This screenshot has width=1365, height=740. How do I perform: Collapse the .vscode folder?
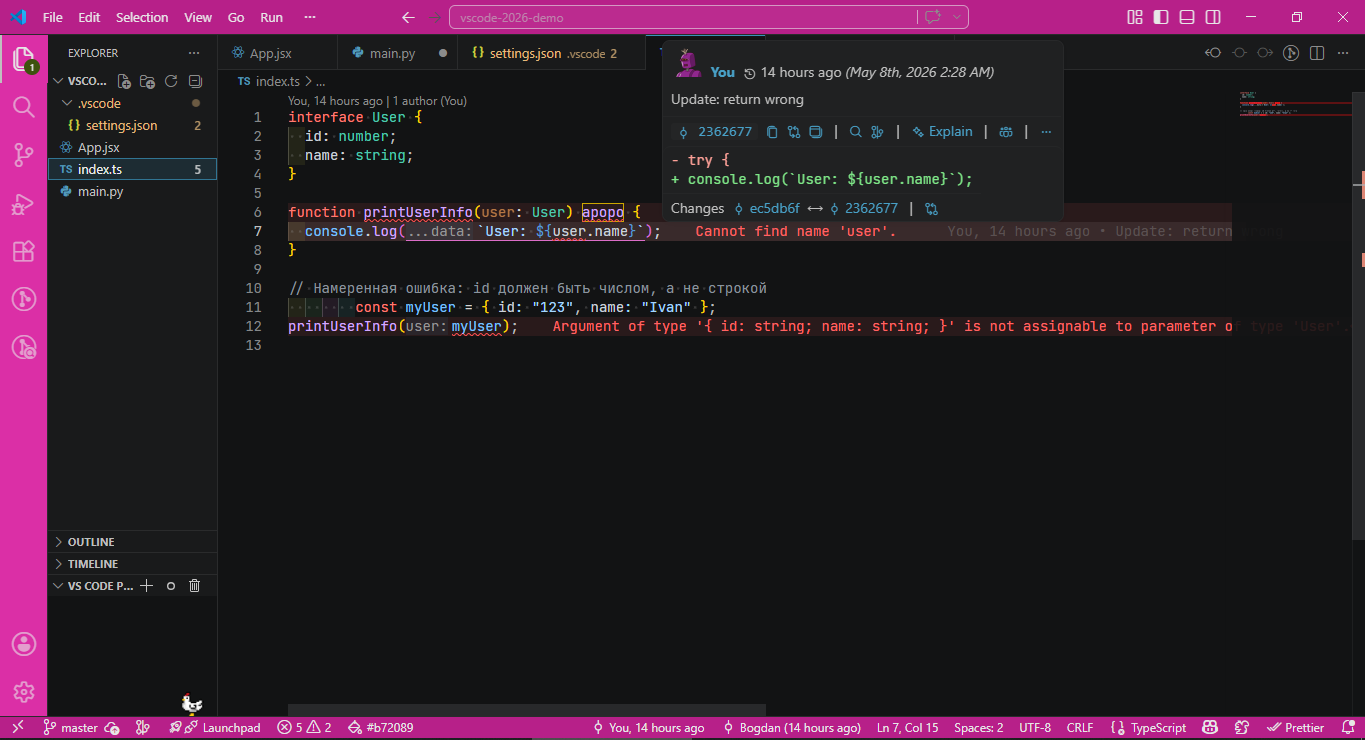click(132, 103)
